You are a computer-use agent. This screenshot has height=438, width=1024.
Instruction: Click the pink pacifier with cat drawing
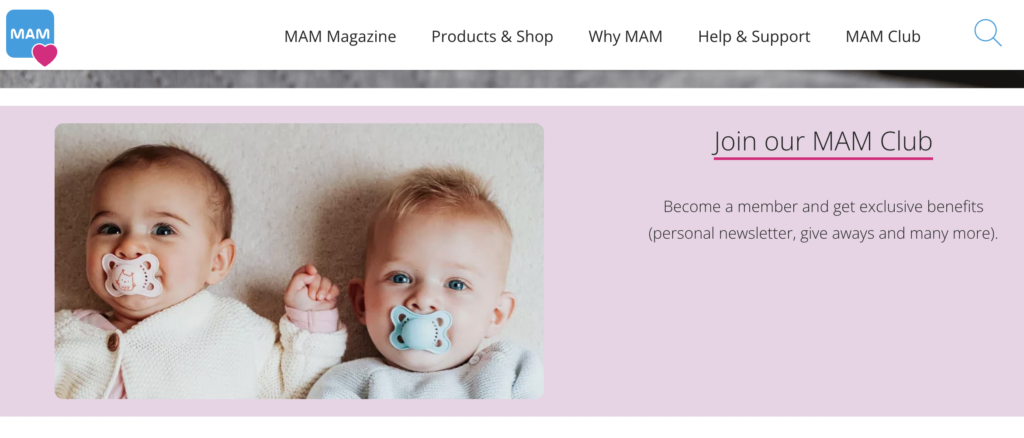click(131, 275)
